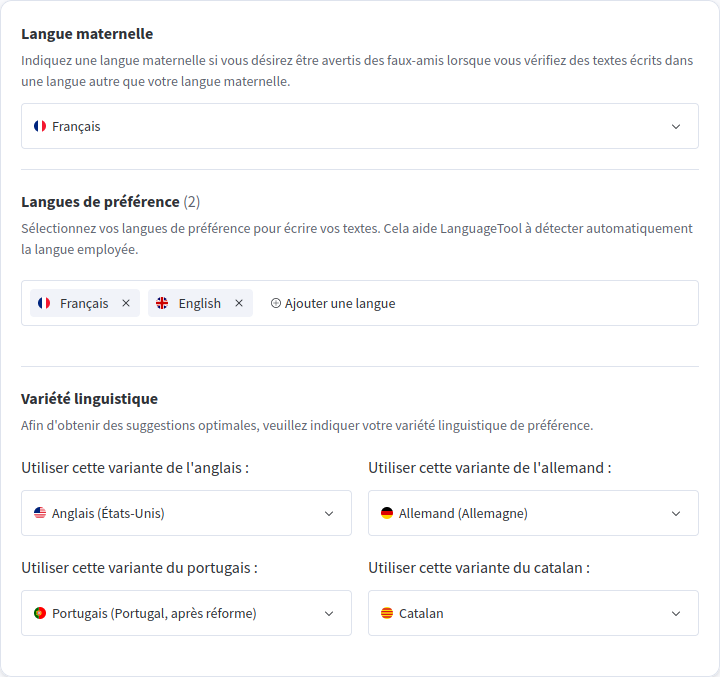Click the chevron in the Catalan selector
720x677 pixels.
[676, 614]
